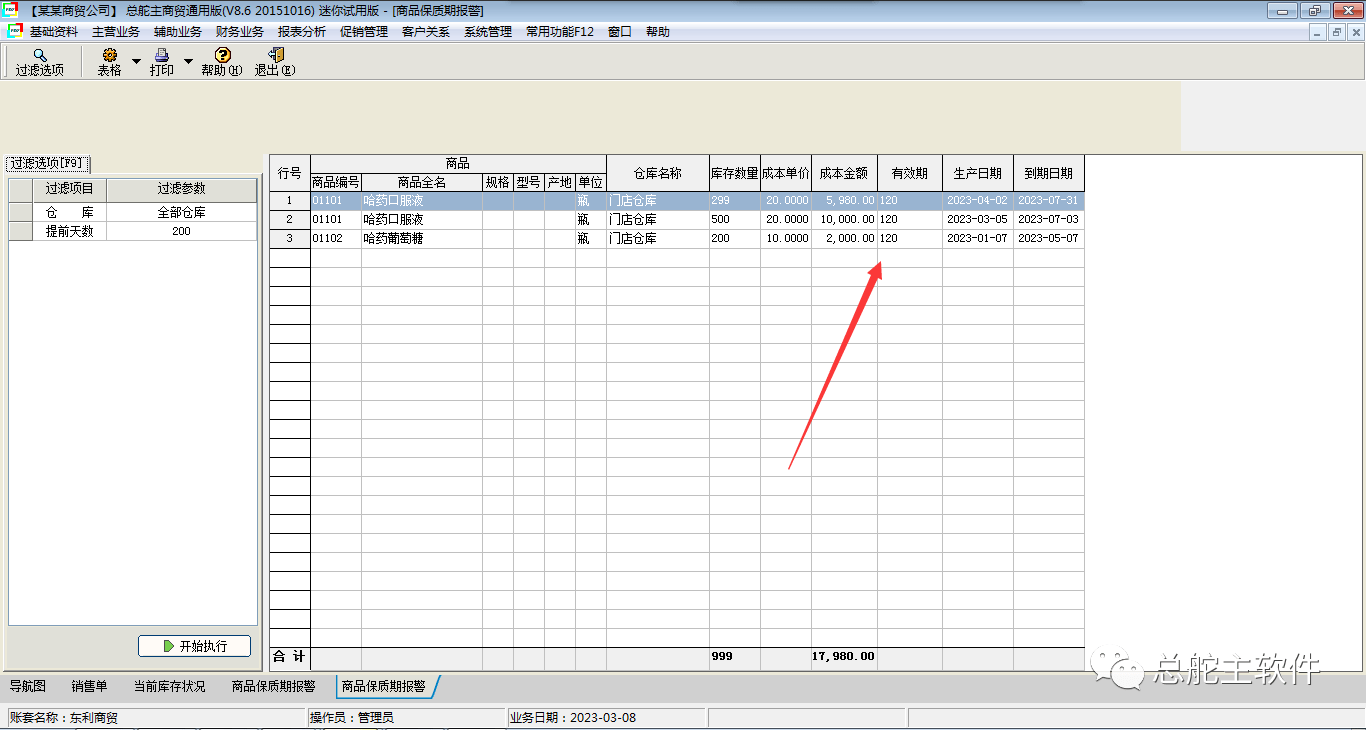Open the 常用功能F12 menu

click(560, 32)
